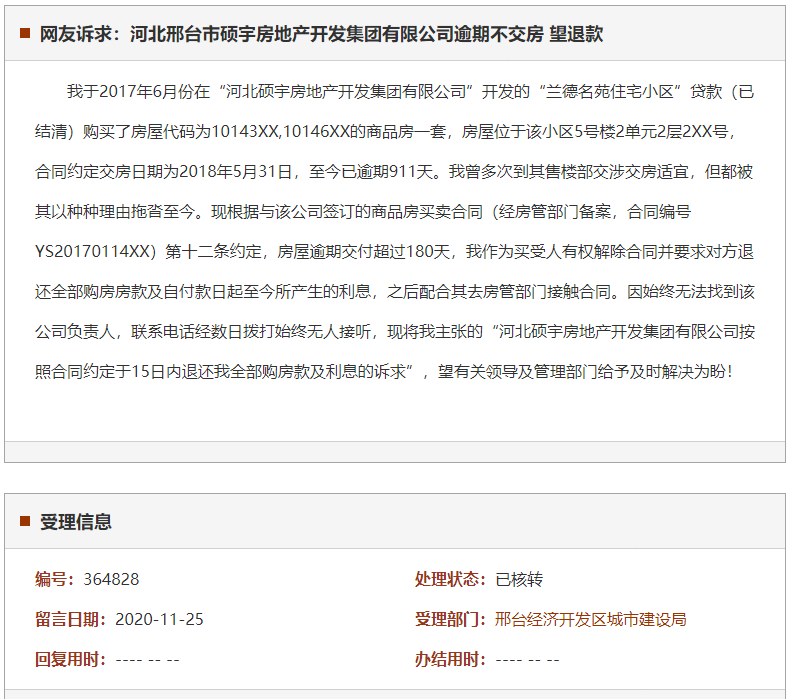789x699 pixels.
Task: Click the first body line starting 我于2017年6月份
Action: (x=410, y=92)
